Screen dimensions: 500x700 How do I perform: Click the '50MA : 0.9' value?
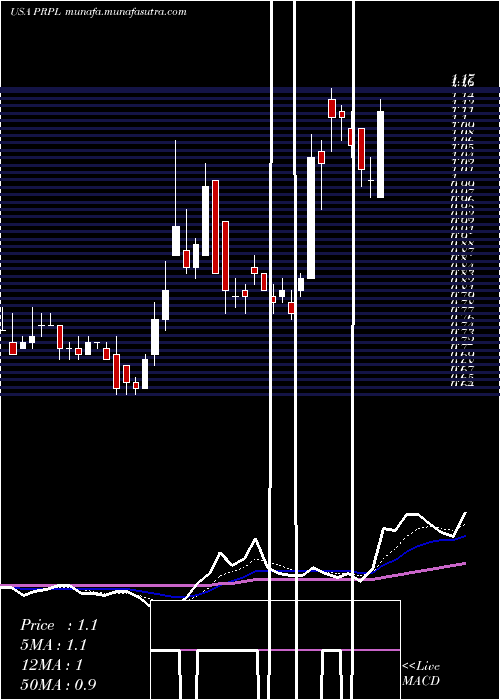[58, 684]
